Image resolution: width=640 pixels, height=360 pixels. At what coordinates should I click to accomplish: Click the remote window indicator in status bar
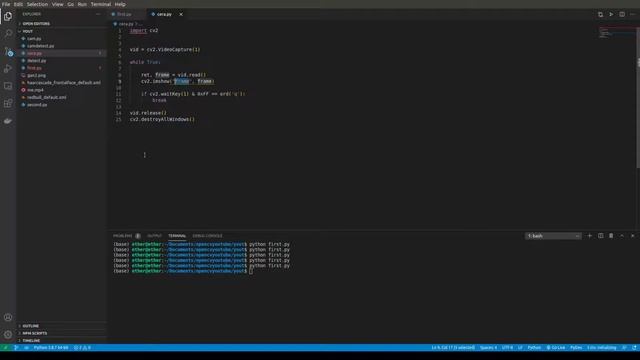5,348
